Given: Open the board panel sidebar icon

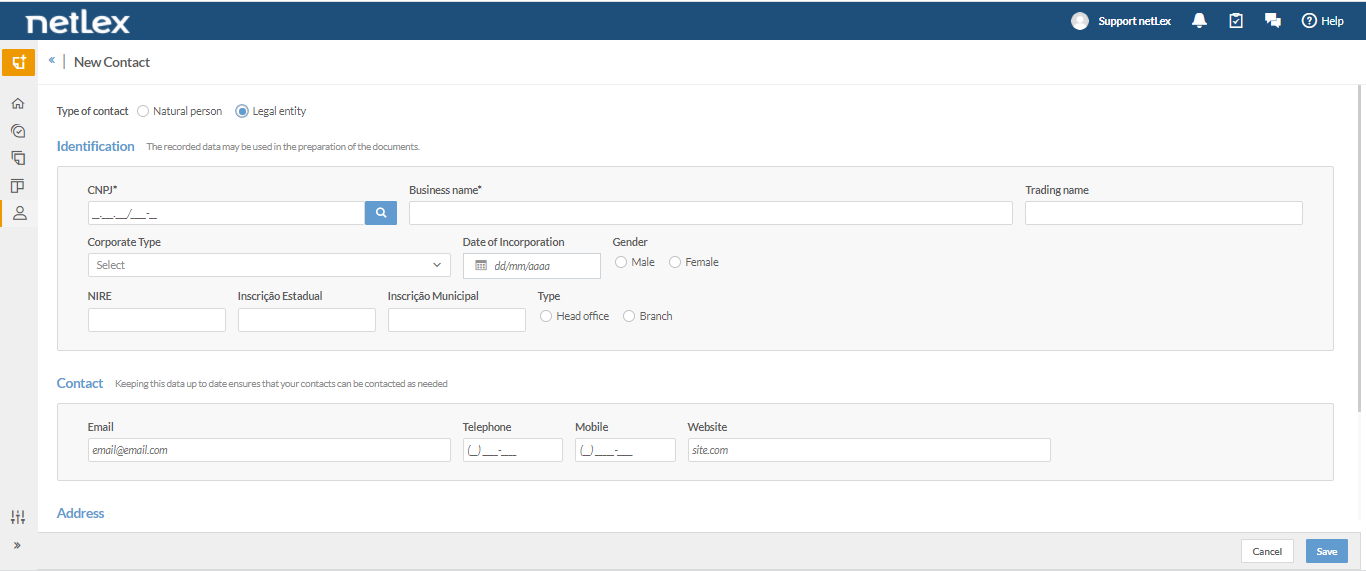Looking at the screenshot, I should pyautogui.click(x=18, y=186).
